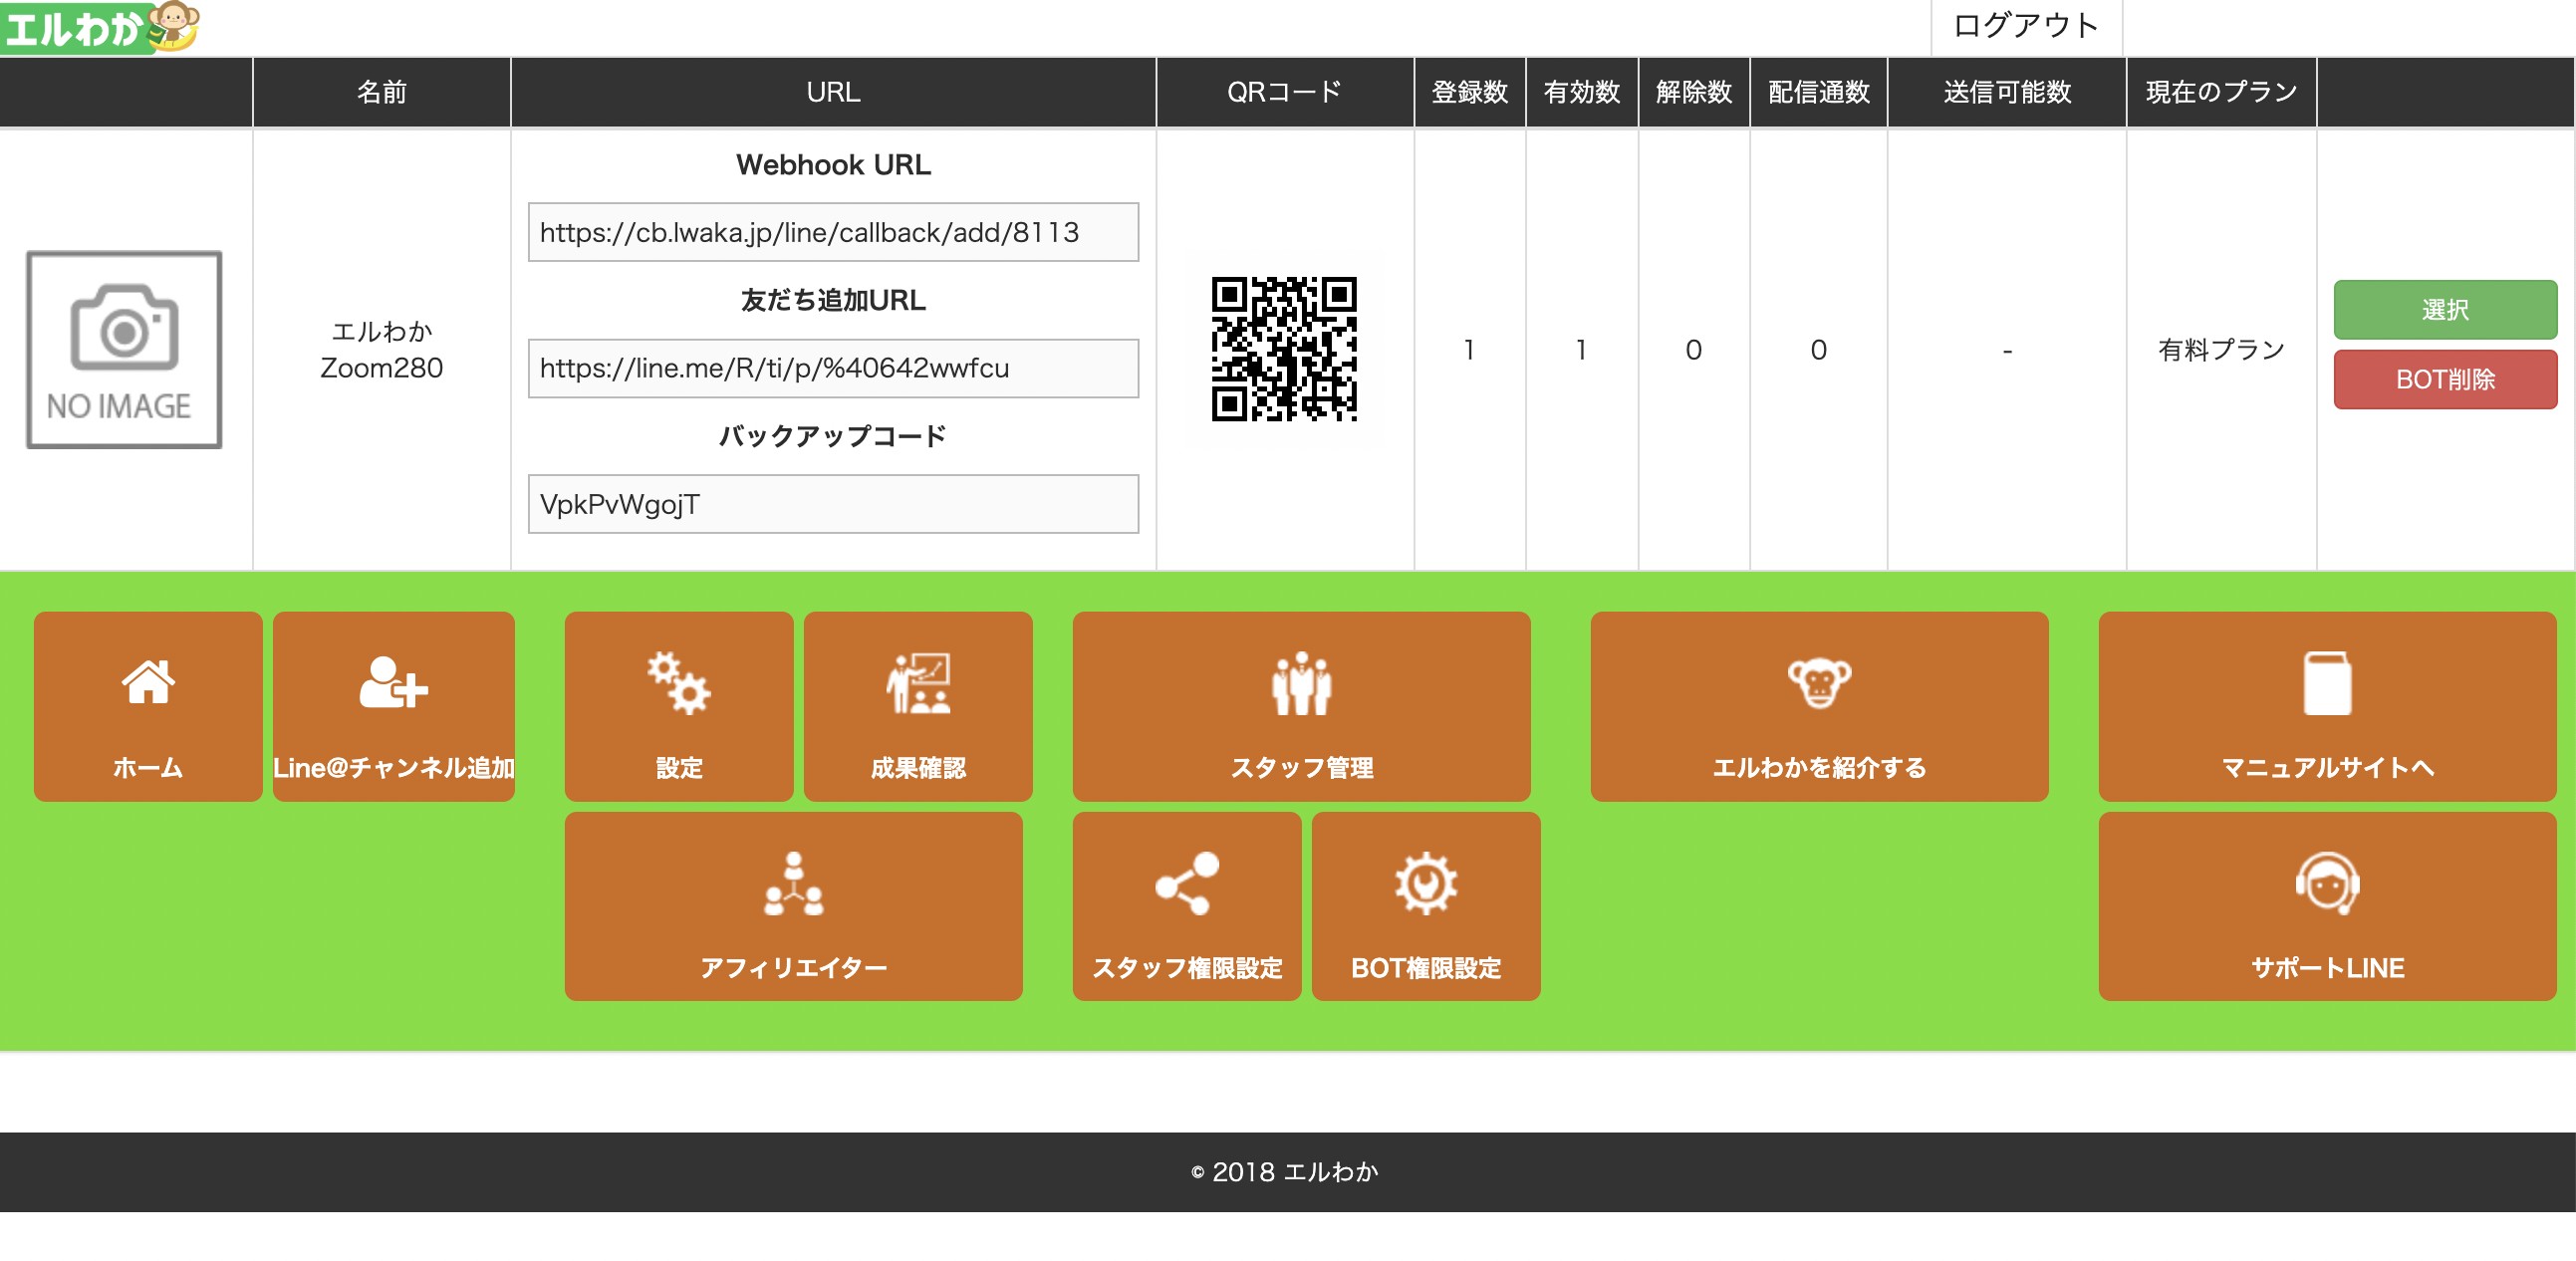Click the 配信通数 column header
Screen dimensions: 2576x1261
coord(1818,92)
